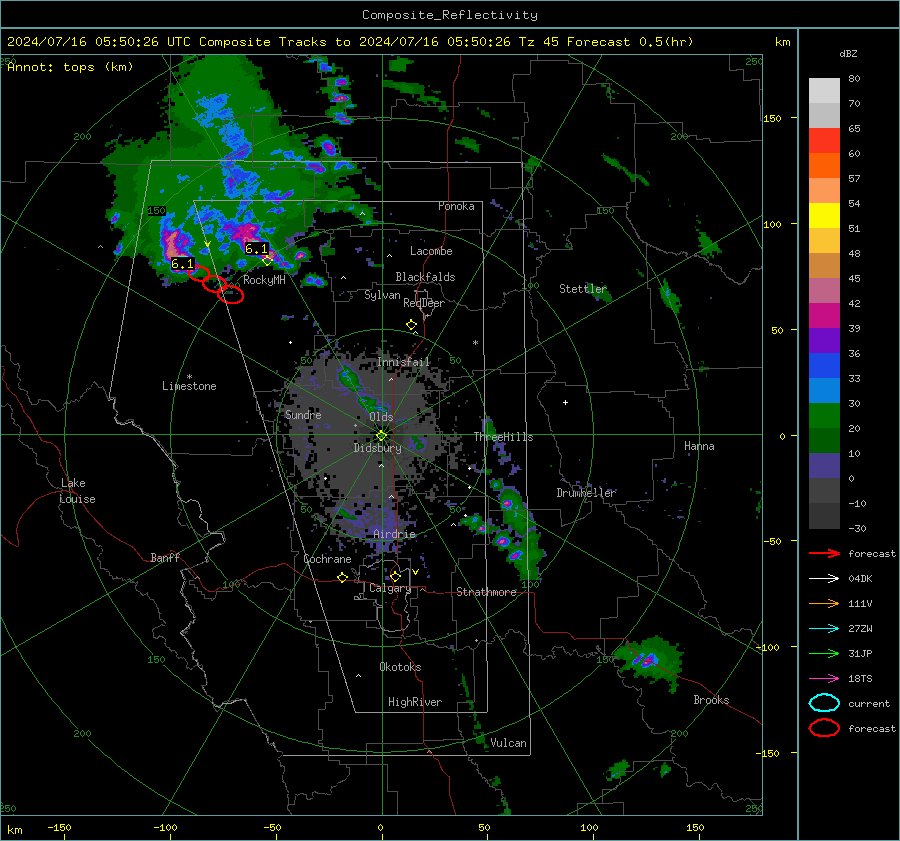
Task: Click the yellow radar site diamond near Didsbury
Action: (382, 436)
